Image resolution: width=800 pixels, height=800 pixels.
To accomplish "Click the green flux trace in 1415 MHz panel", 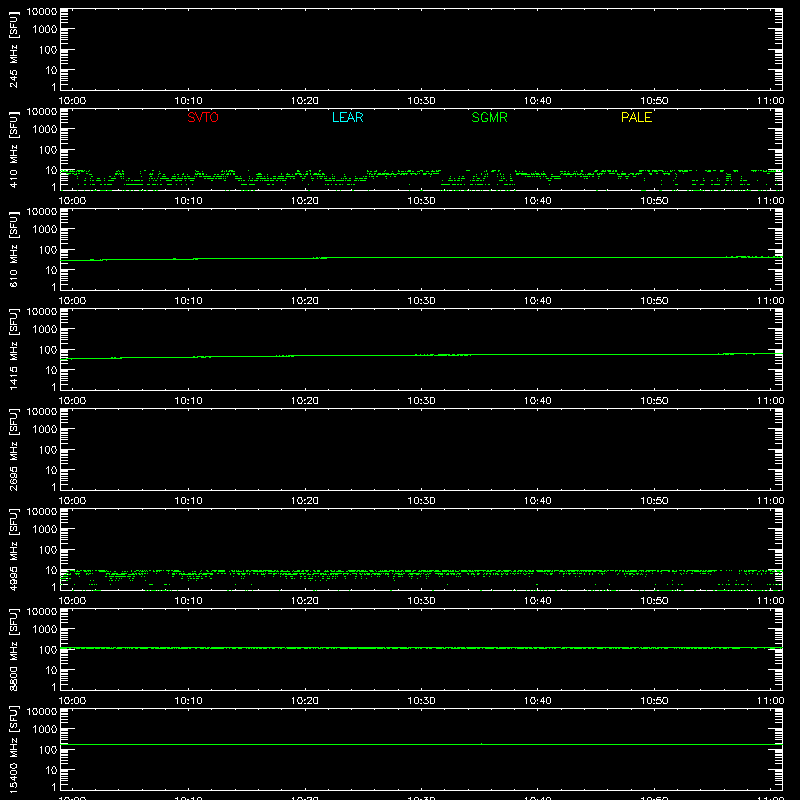I will click(x=421, y=355).
